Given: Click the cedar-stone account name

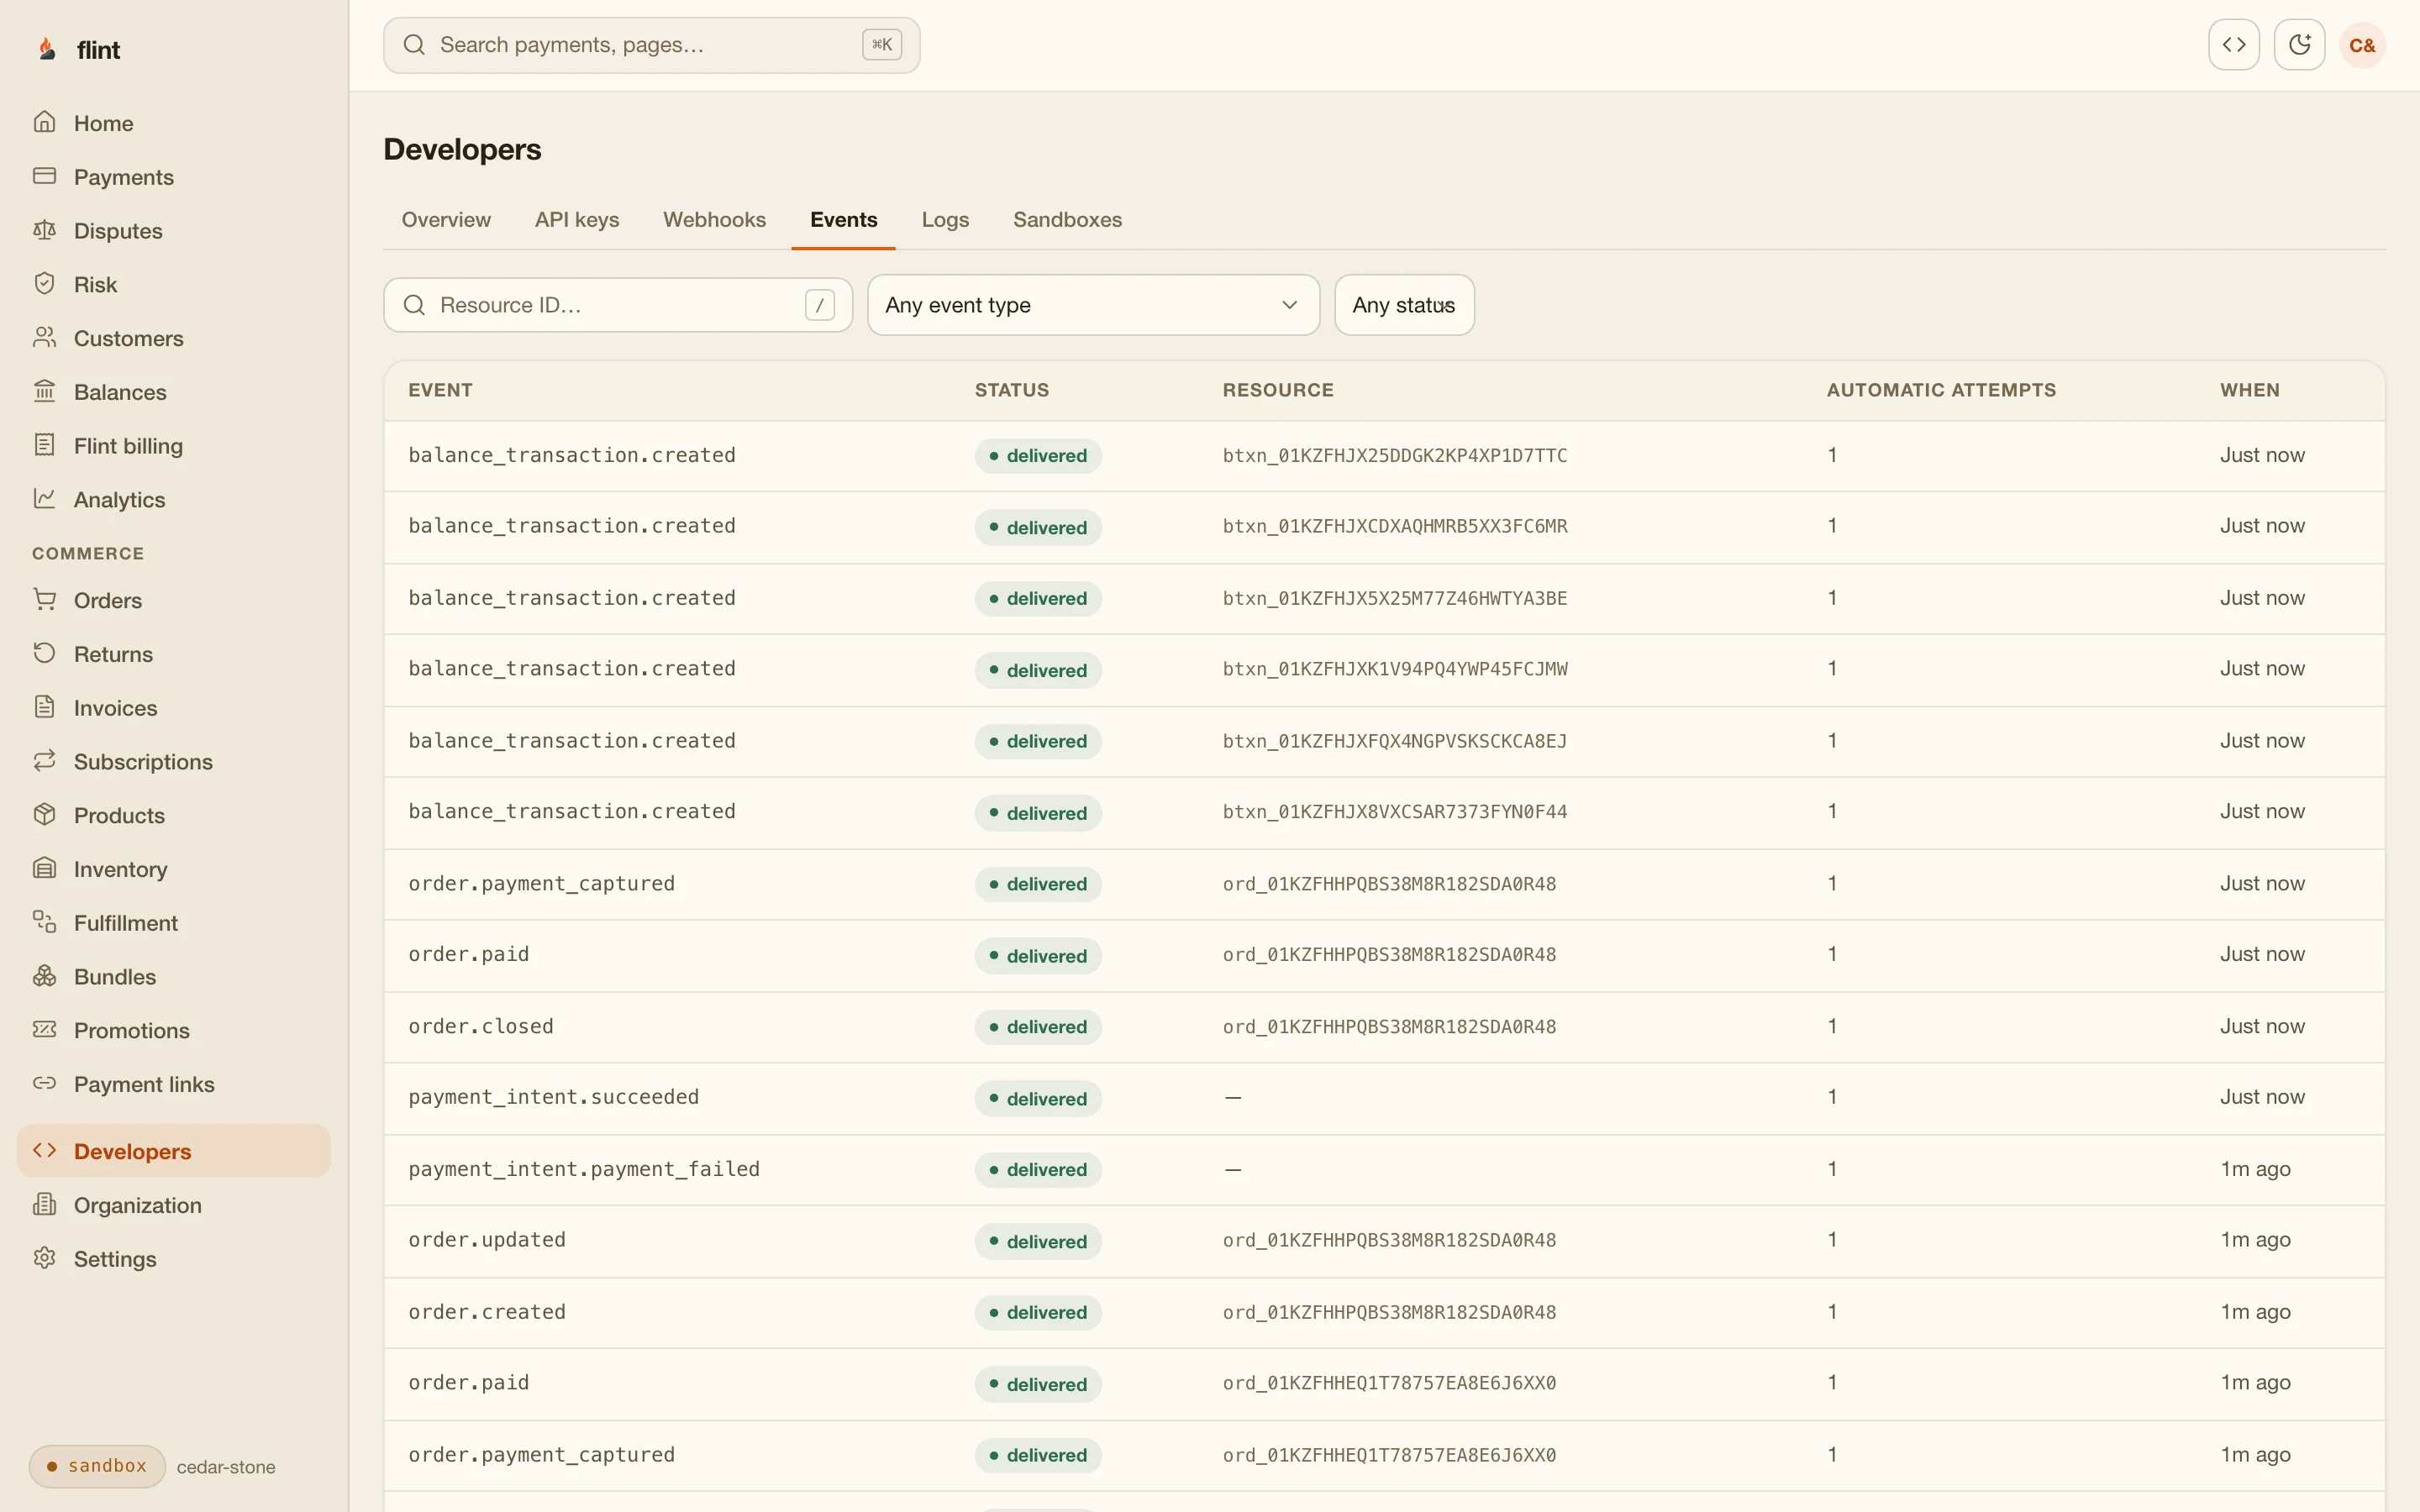Looking at the screenshot, I should (x=226, y=1467).
